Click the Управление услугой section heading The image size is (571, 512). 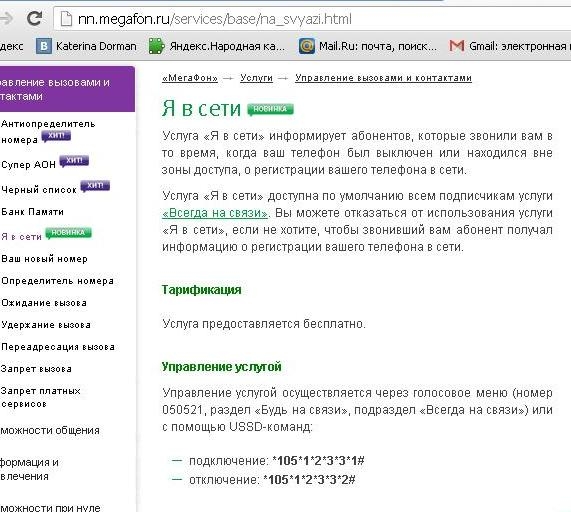221,367
